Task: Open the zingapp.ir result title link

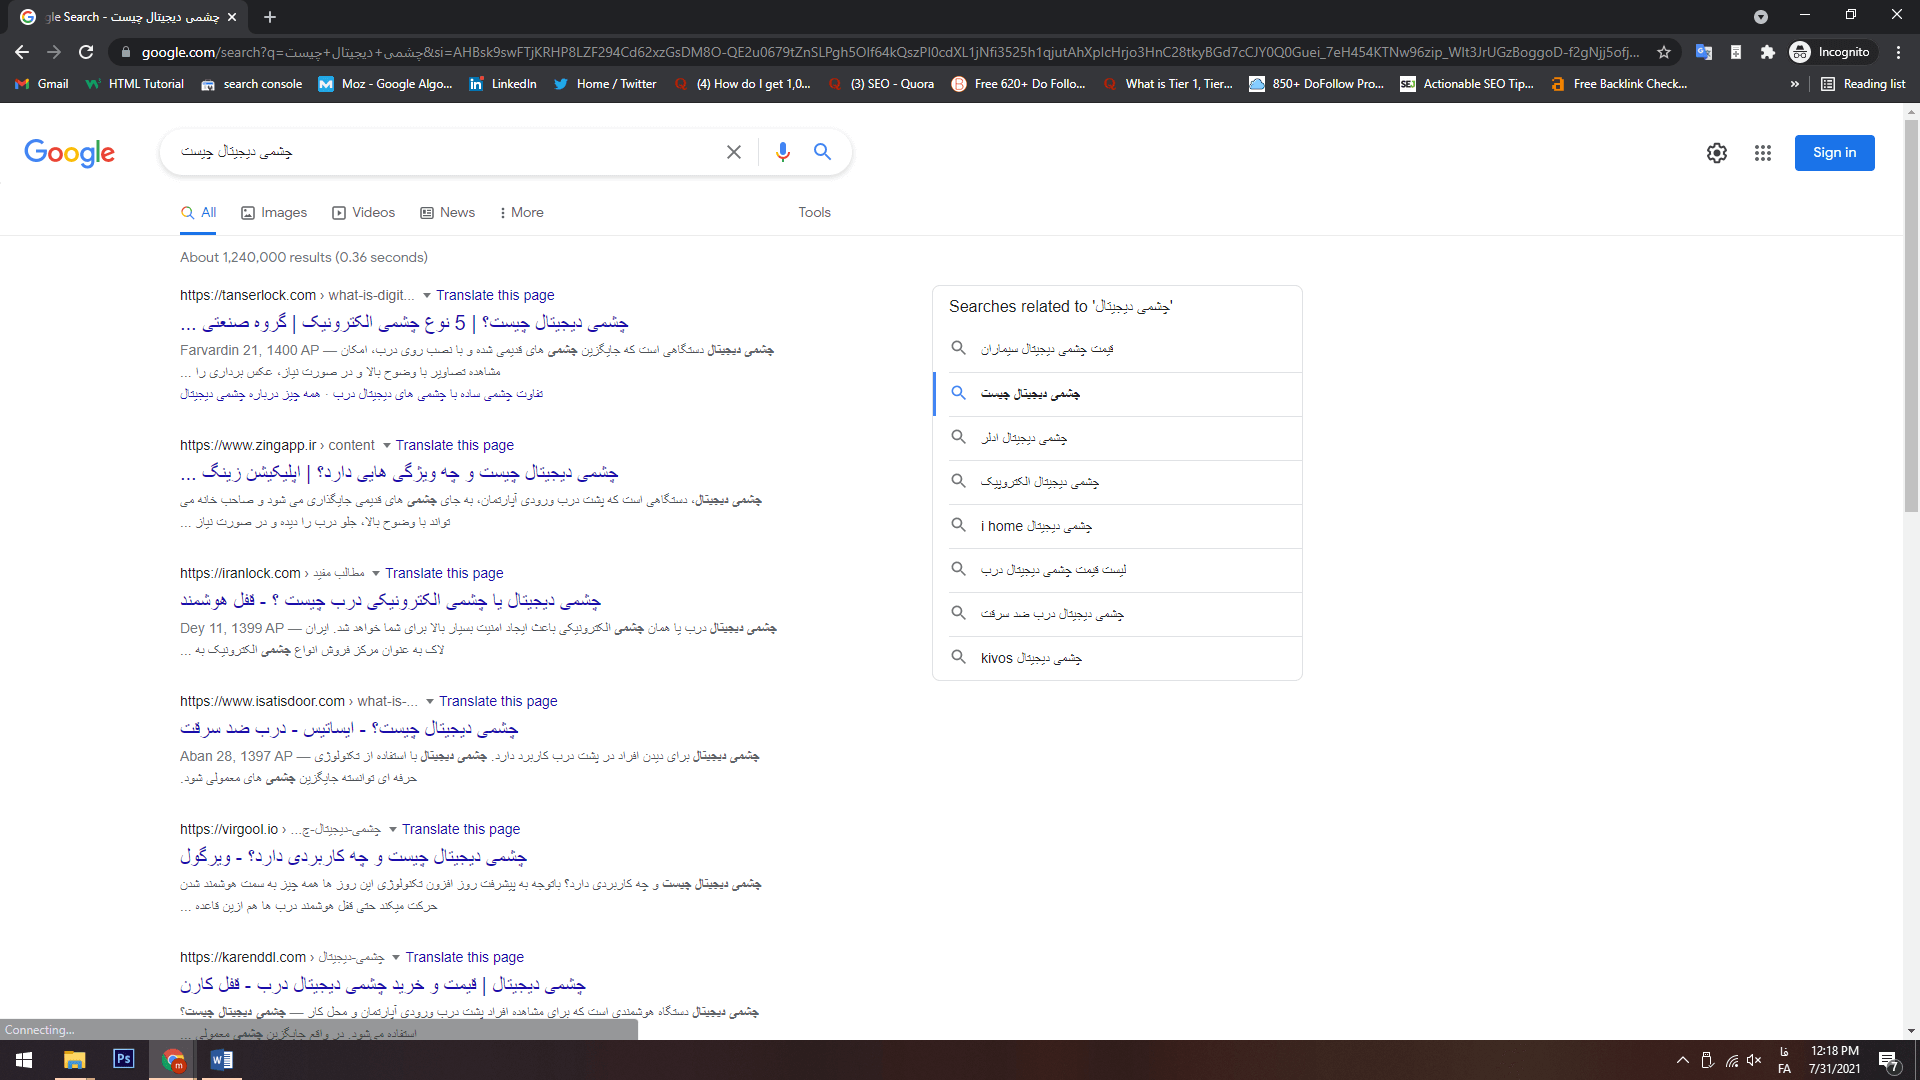Action: click(399, 473)
